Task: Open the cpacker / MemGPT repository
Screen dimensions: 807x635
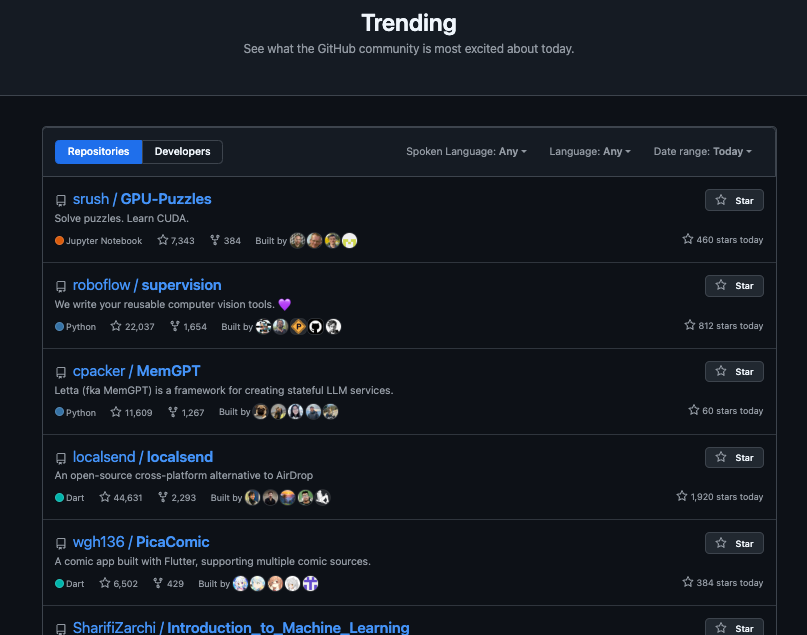Action: (136, 371)
